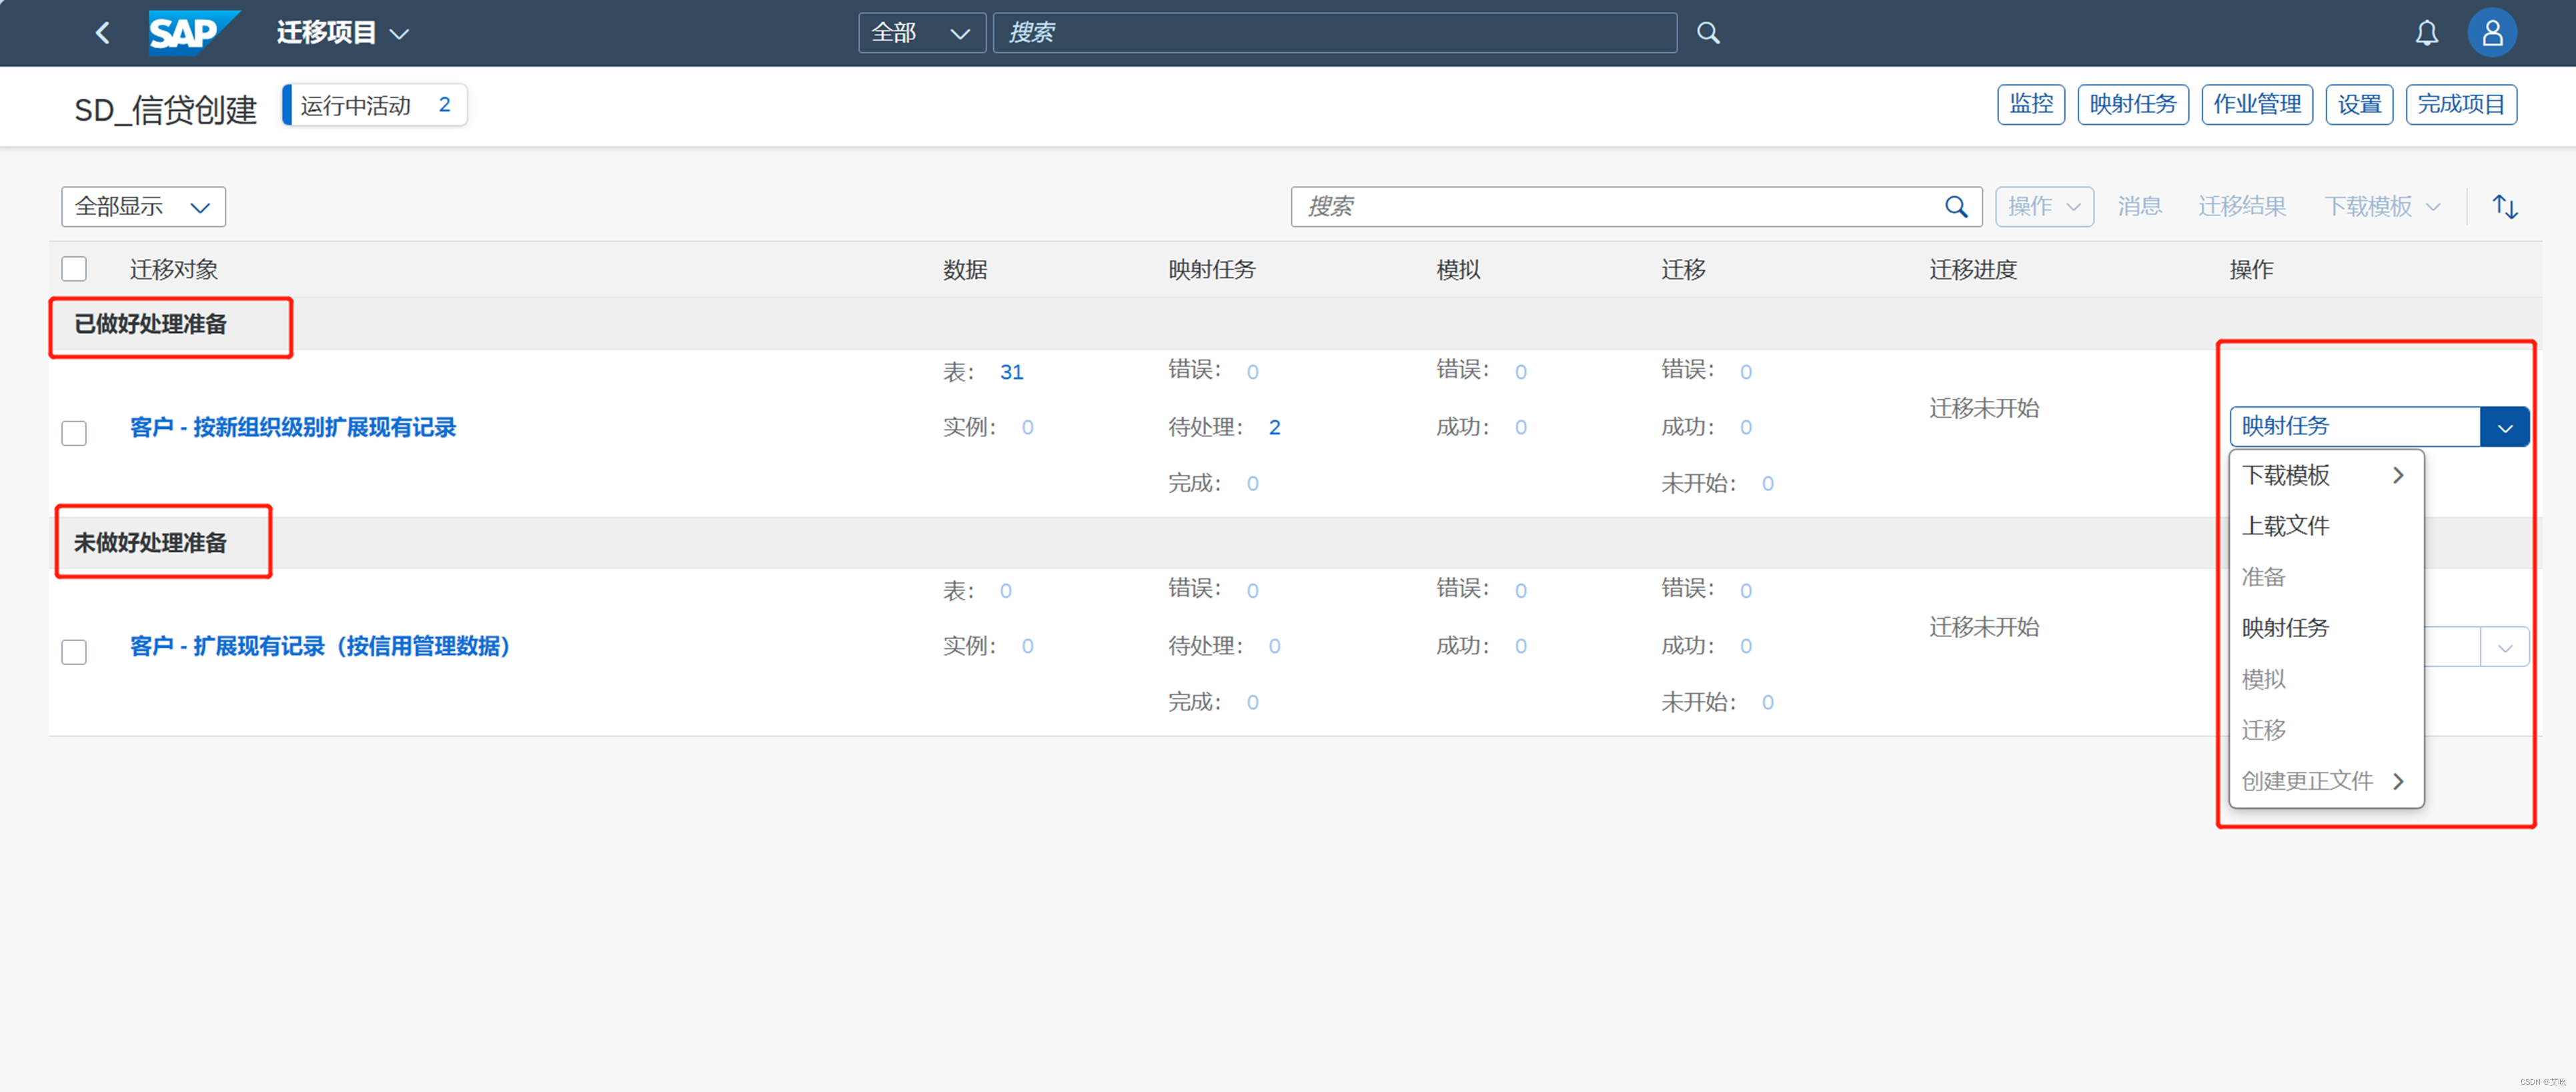Click the 迁移进度 column header
The height and width of the screenshot is (1092, 2576).
[1972, 269]
